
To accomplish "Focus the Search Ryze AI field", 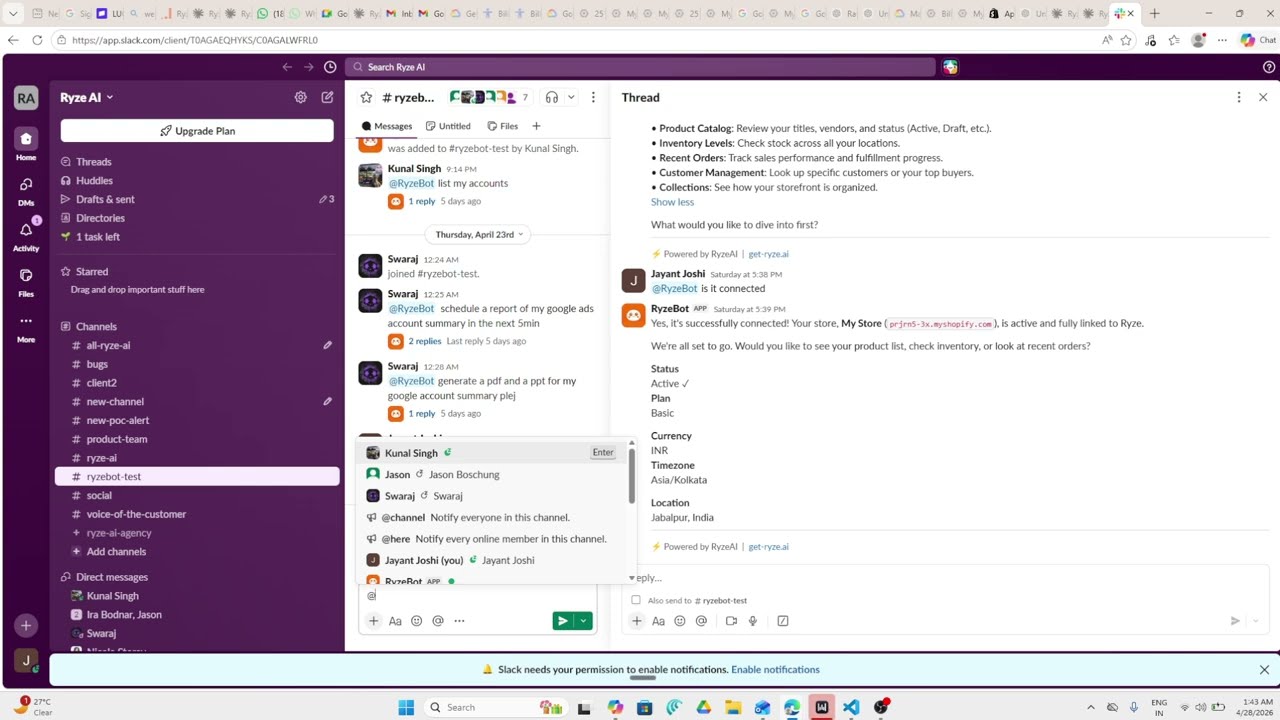I will coord(640,67).
